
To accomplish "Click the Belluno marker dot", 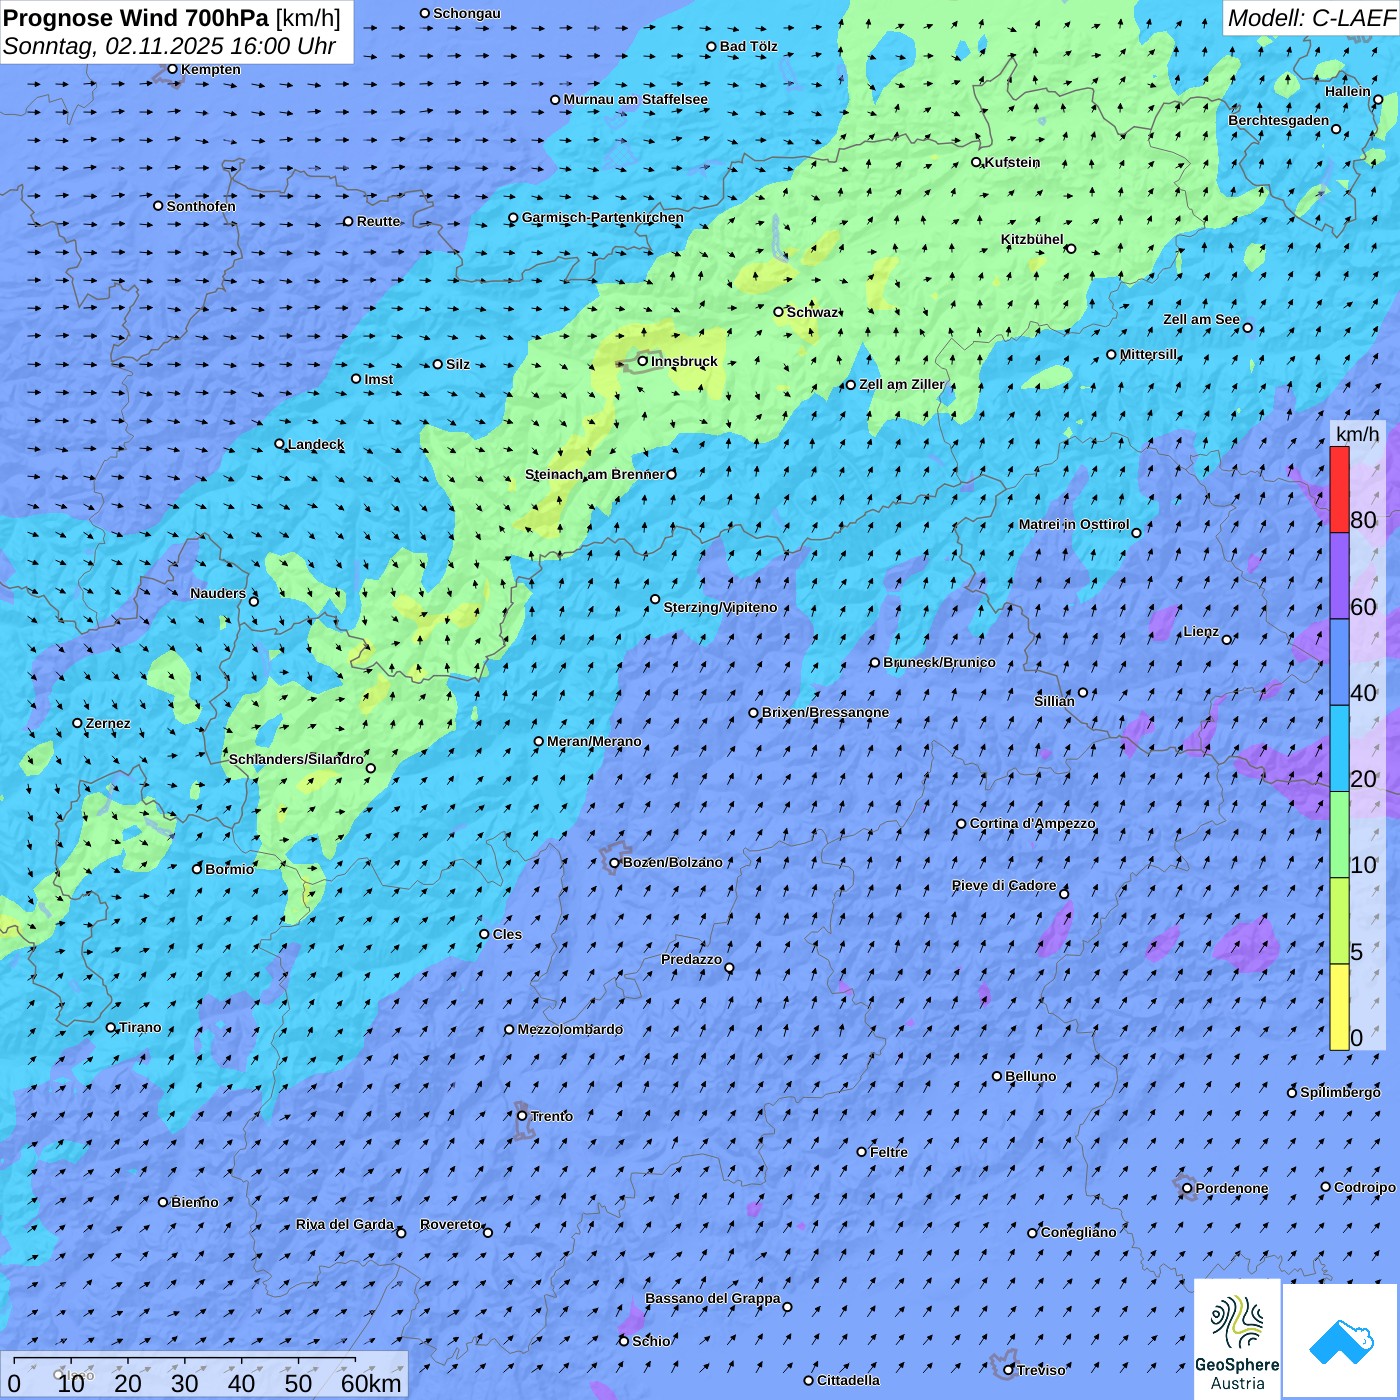I will tap(997, 1076).
